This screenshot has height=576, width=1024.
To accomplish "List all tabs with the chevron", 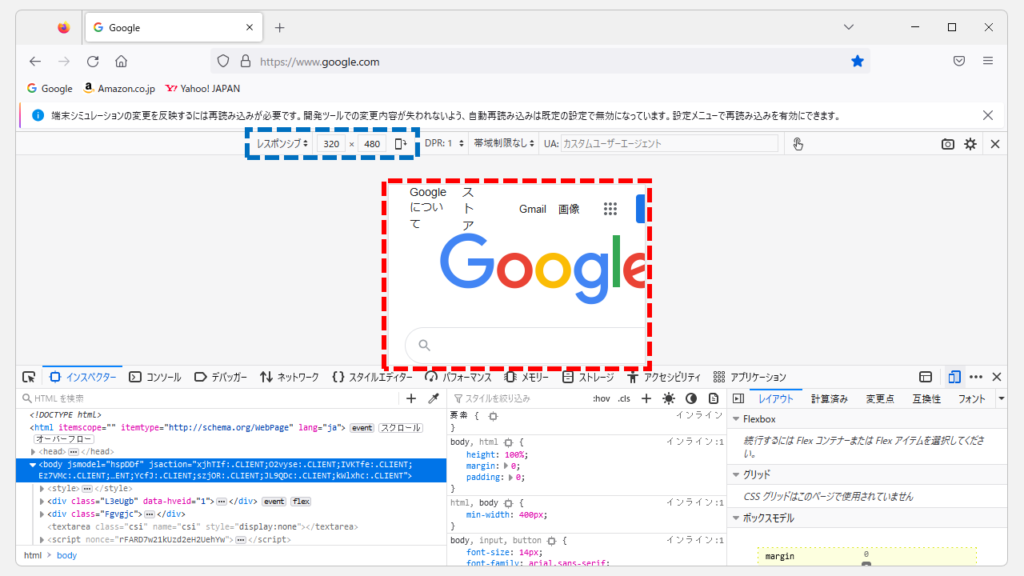I will click(848, 27).
